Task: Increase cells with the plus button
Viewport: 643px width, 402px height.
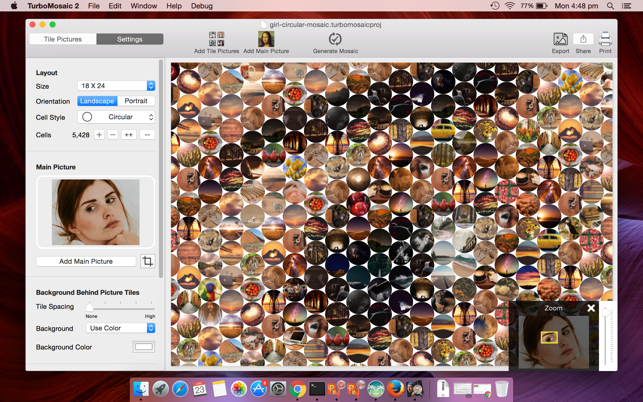Action: 99,135
